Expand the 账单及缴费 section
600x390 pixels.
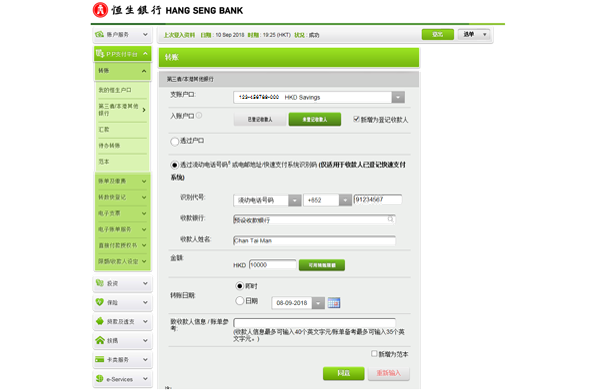pos(122,181)
